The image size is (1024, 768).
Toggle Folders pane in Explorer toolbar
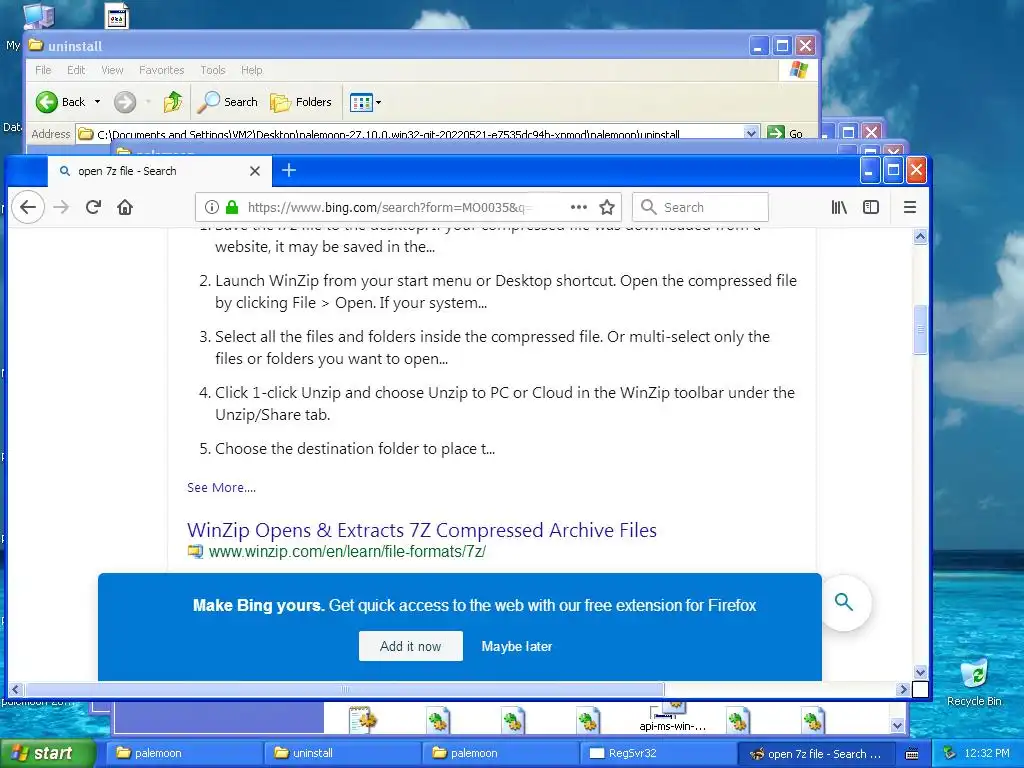tap(301, 102)
